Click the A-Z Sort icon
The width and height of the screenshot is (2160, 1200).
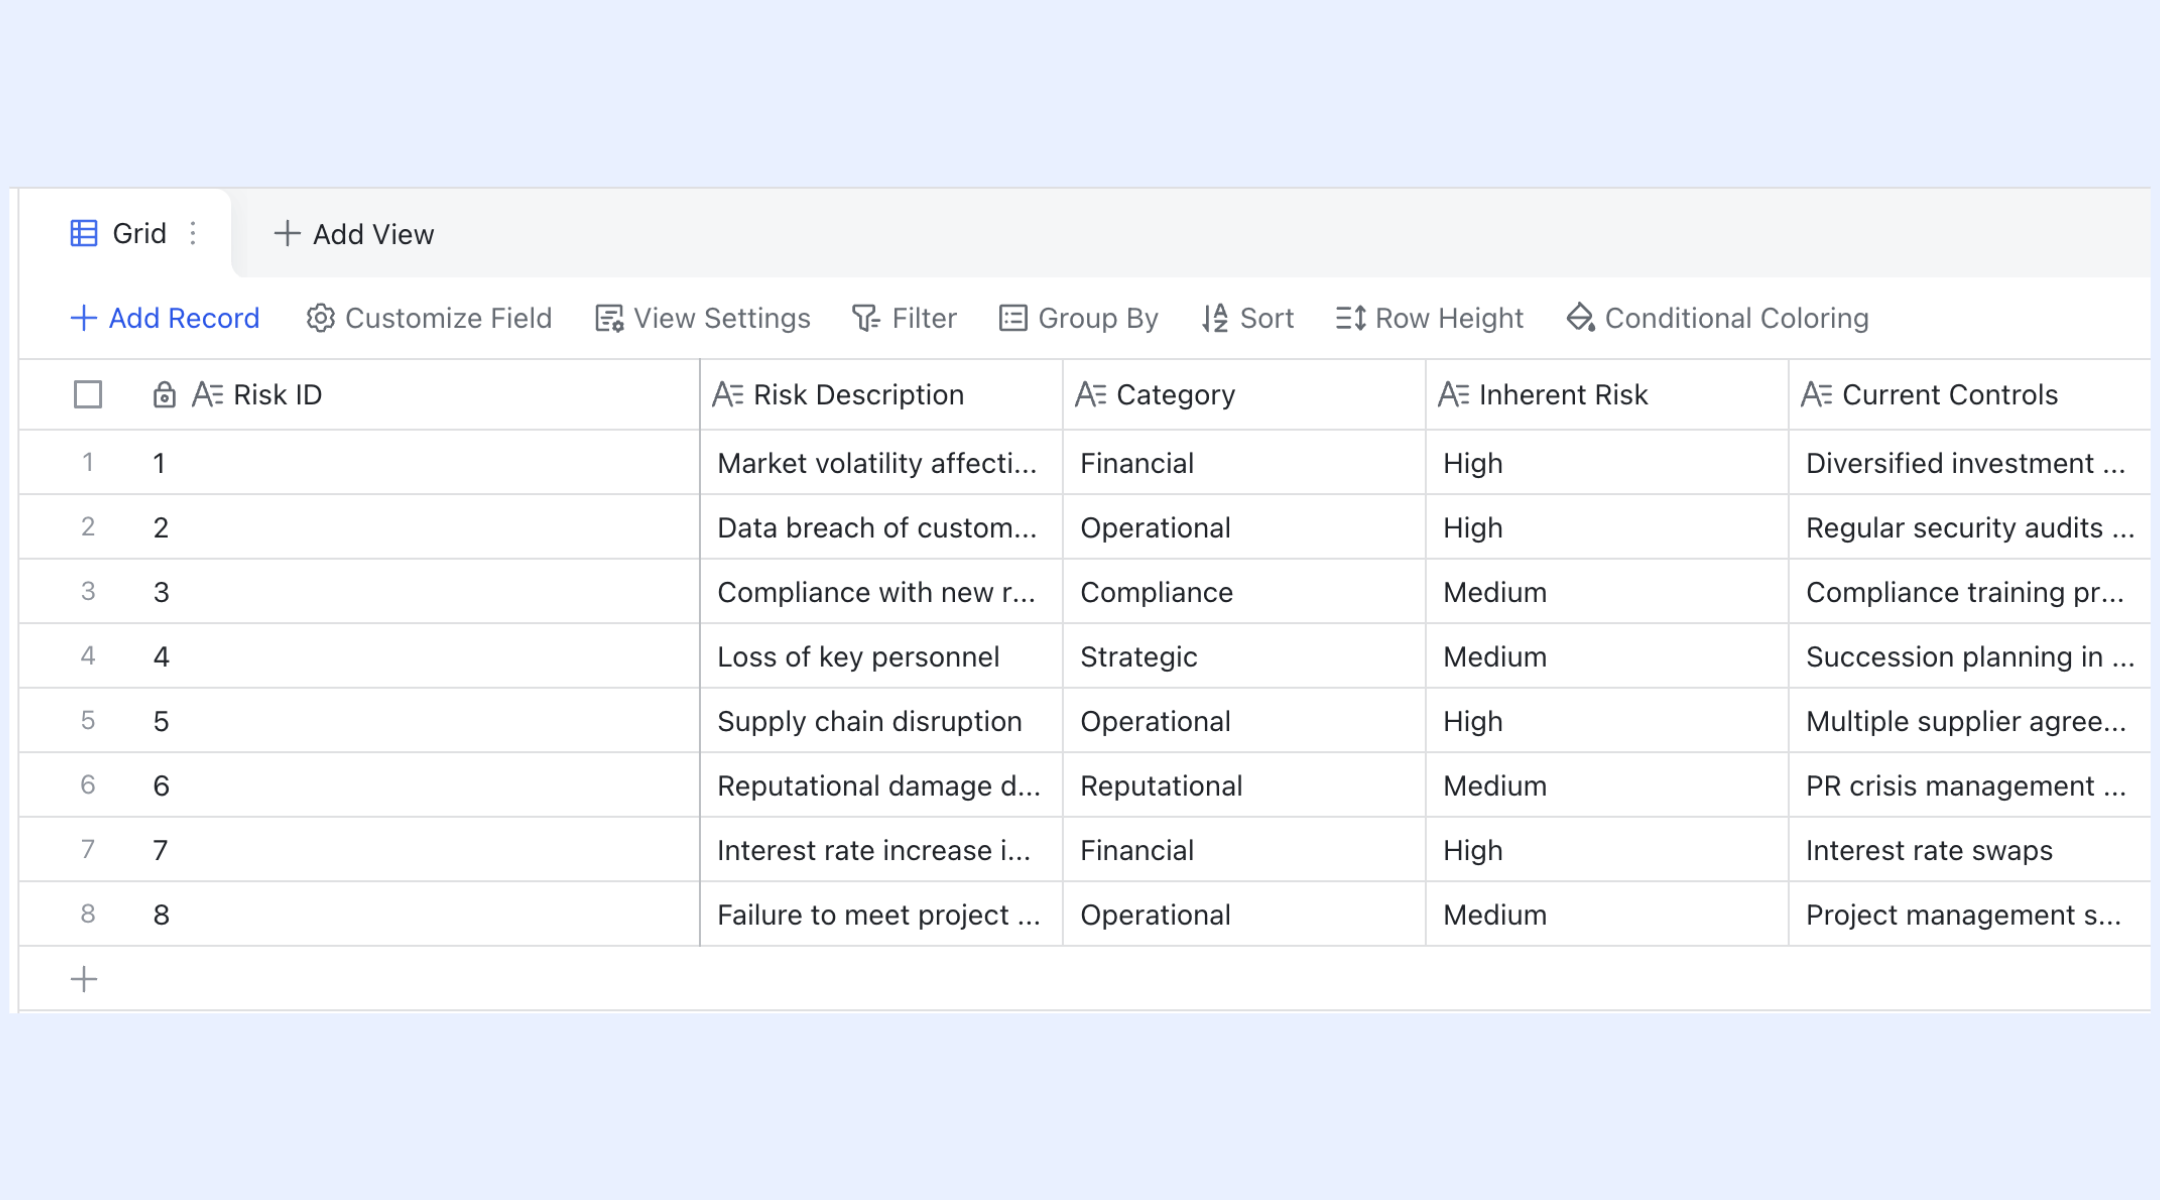(x=1215, y=318)
